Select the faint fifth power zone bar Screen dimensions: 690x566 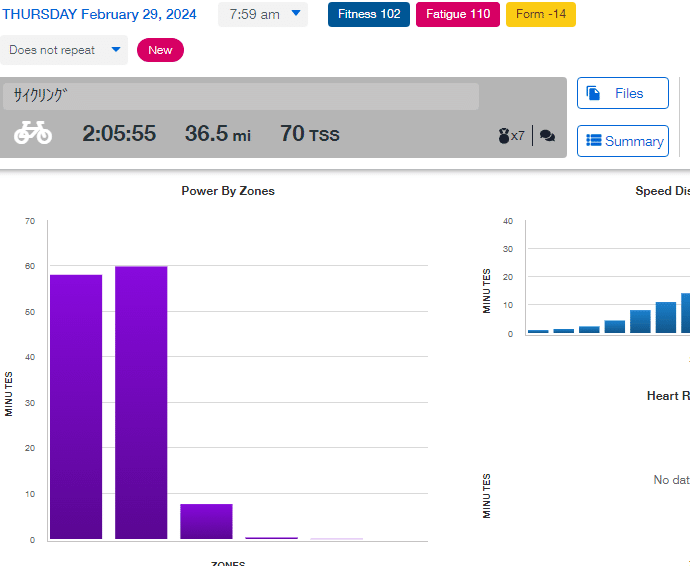click(337, 538)
